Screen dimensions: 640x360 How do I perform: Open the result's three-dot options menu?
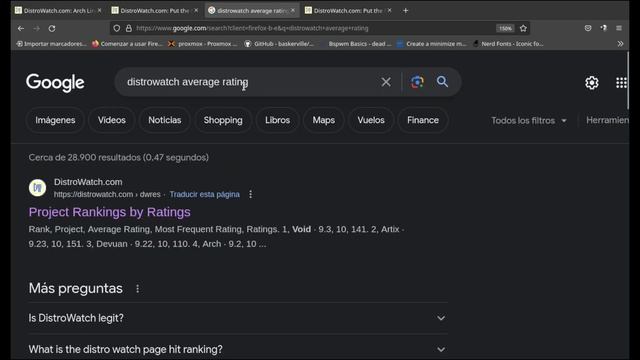coord(251,194)
